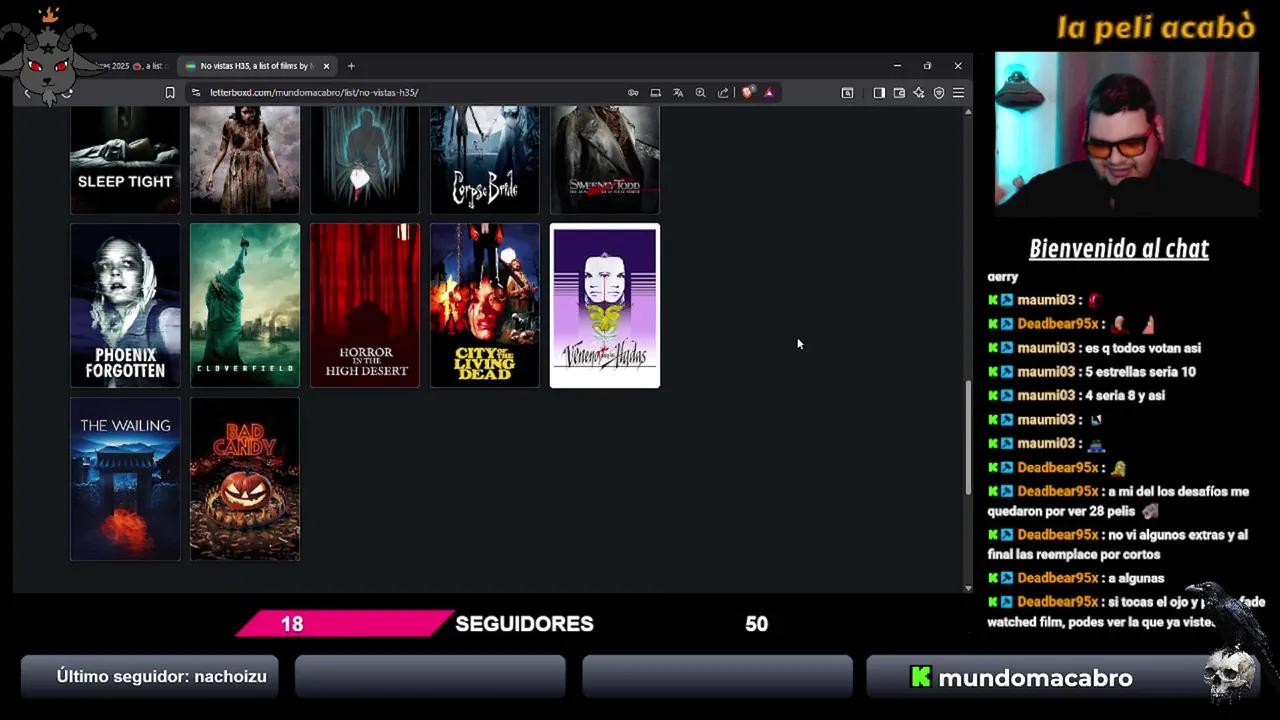Click the pink followers progress bar showing 18
1280x720 pixels.
[x=343, y=624]
